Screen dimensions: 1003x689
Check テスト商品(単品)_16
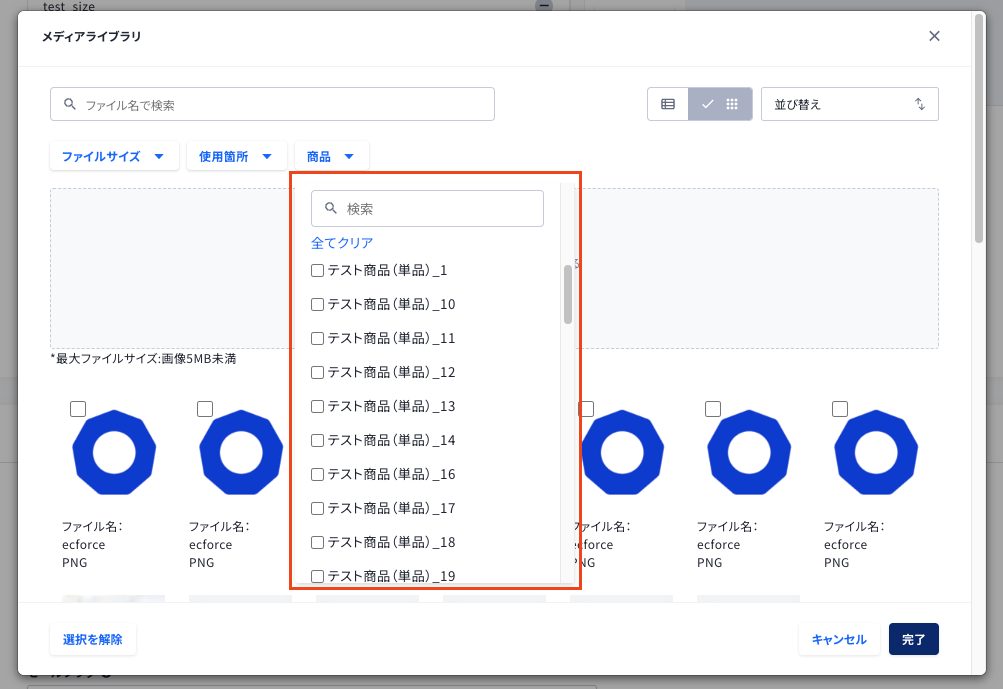click(x=317, y=474)
